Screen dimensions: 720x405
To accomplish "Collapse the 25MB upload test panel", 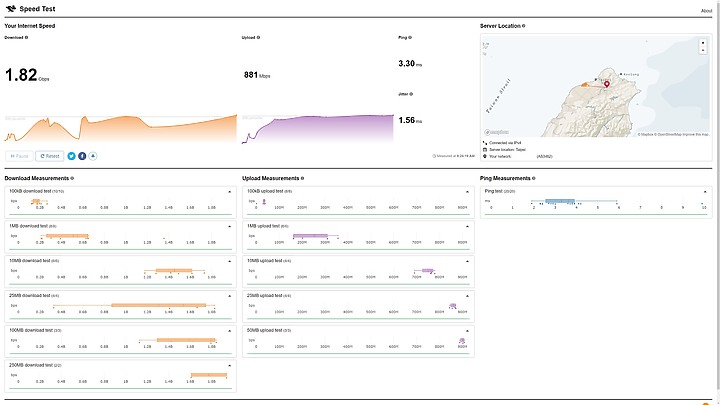I will pos(467,296).
